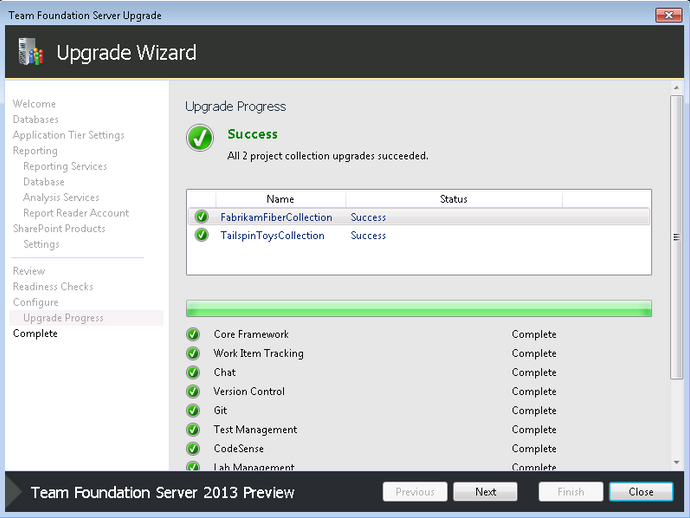Click the Upgrade Wizard server icon
Image resolution: width=690 pixels, height=518 pixels.
coord(31,51)
